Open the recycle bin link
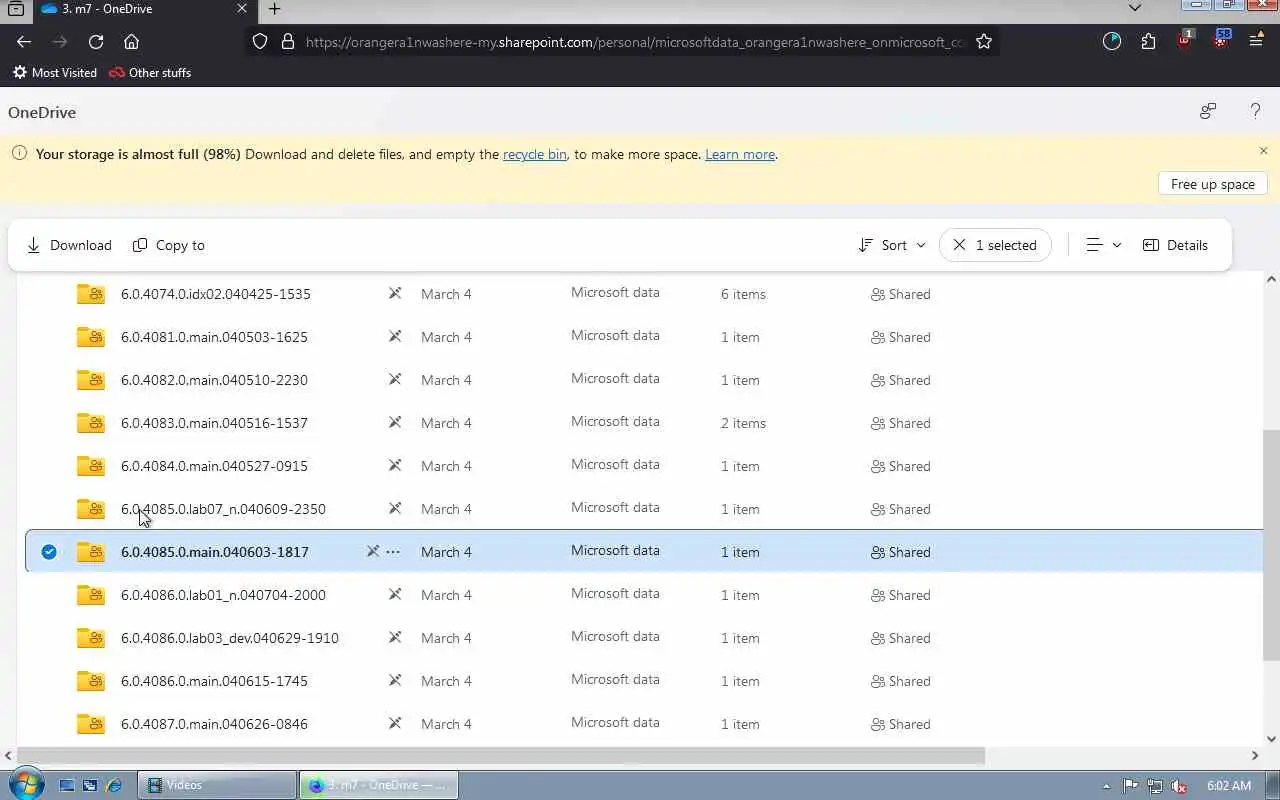1280x800 pixels. click(535, 155)
